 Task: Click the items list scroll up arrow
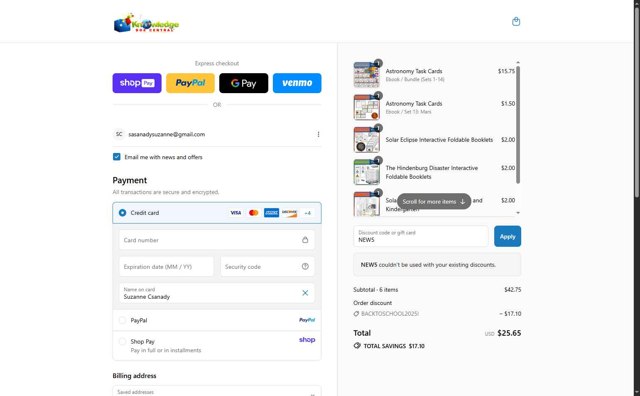(518, 62)
